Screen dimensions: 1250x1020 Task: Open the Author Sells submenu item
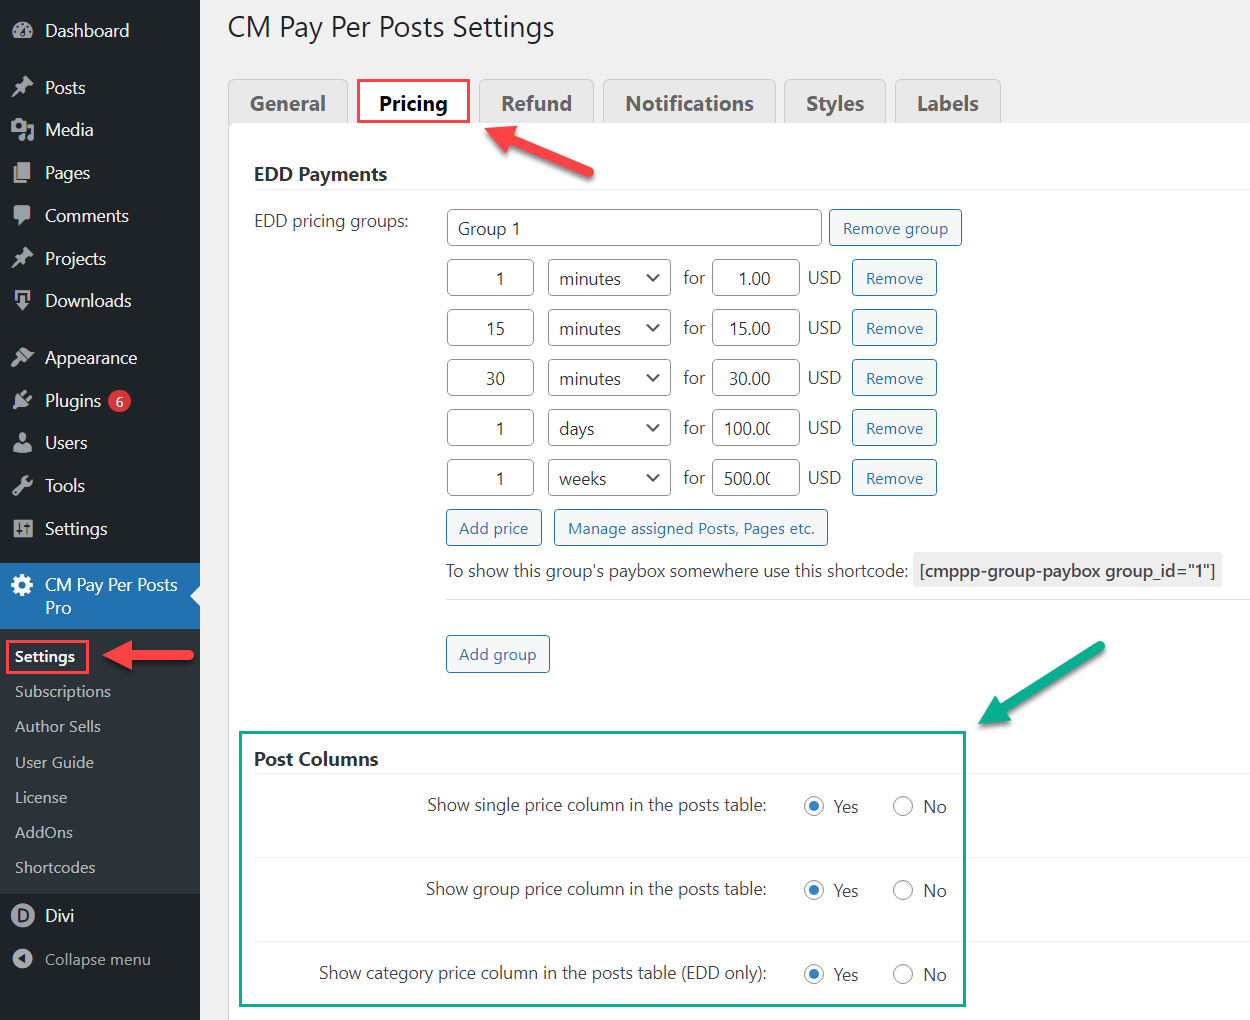coord(58,727)
